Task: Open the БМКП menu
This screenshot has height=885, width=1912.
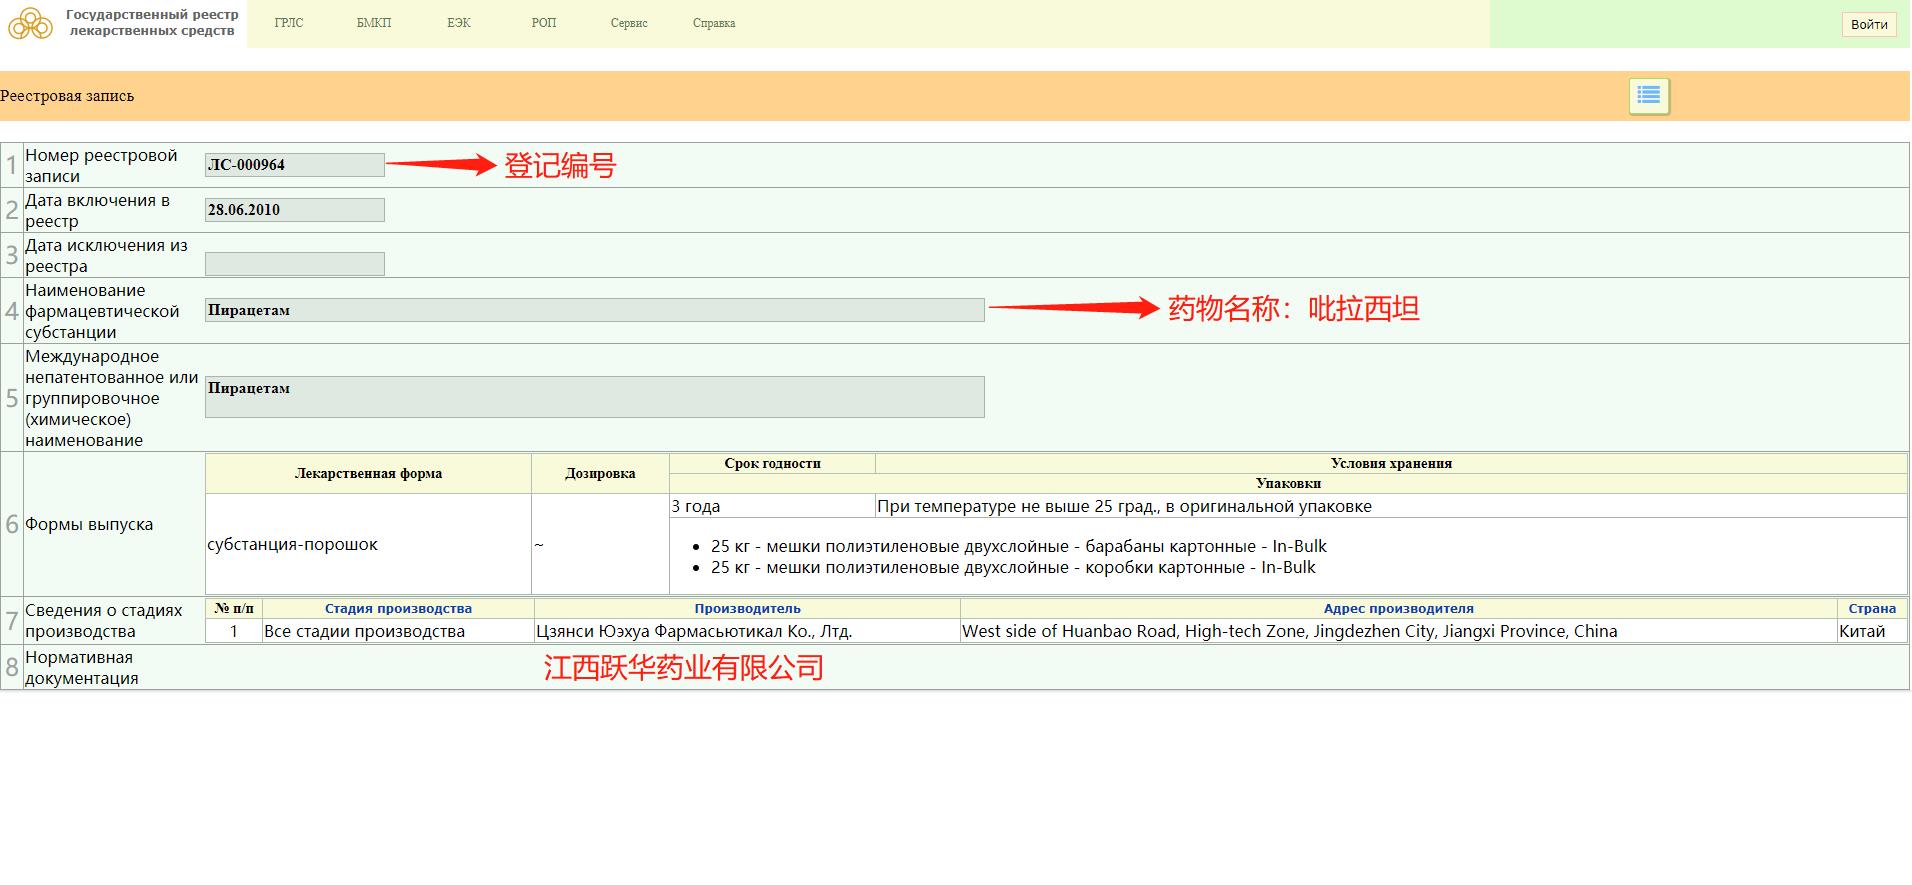Action: pyautogui.click(x=373, y=23)
